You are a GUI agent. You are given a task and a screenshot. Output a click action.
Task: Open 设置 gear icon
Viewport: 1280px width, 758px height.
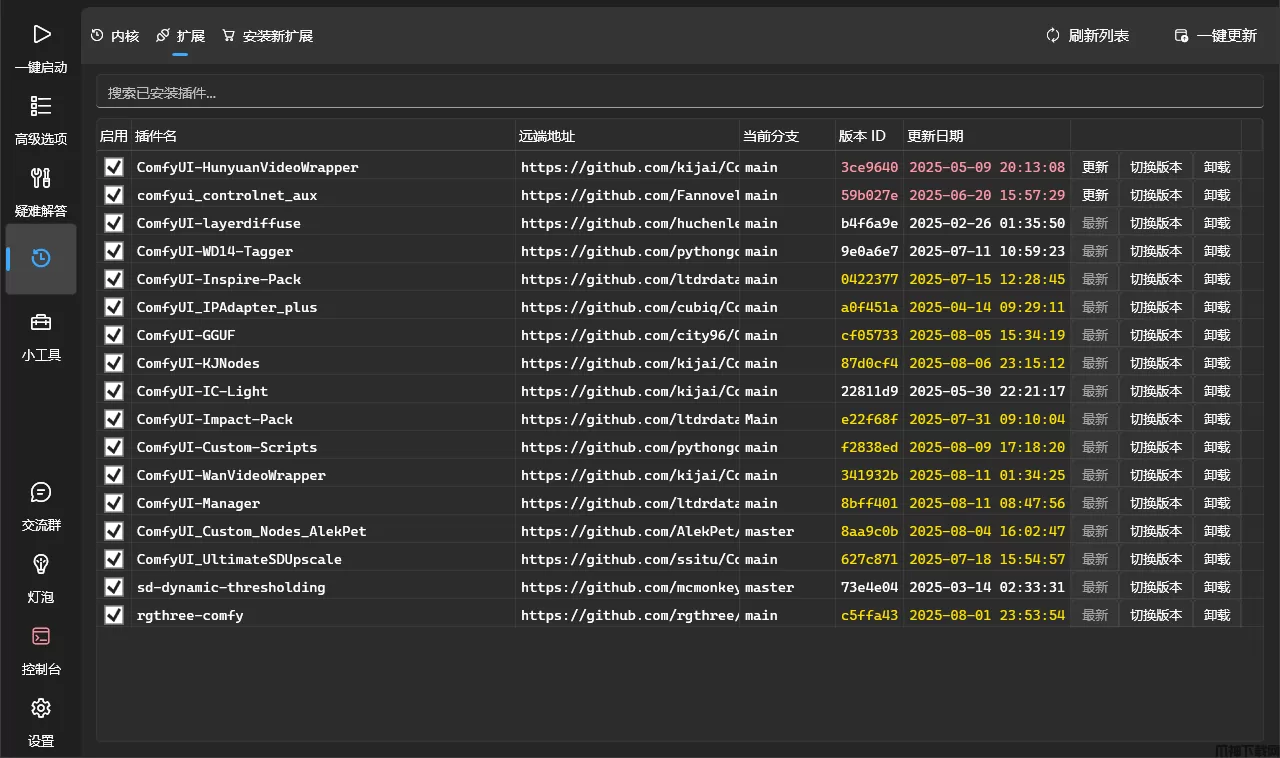(x=41, y=708)
